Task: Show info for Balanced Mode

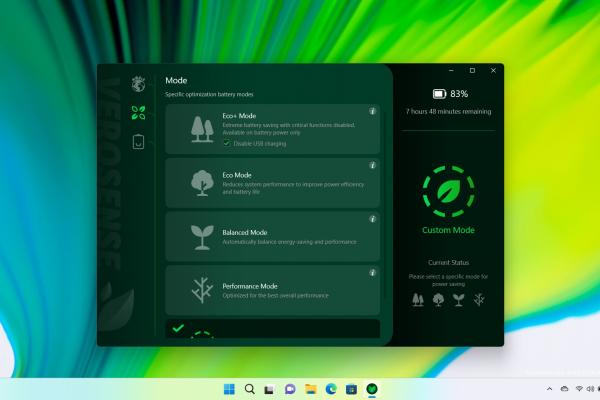Action: 372,219
